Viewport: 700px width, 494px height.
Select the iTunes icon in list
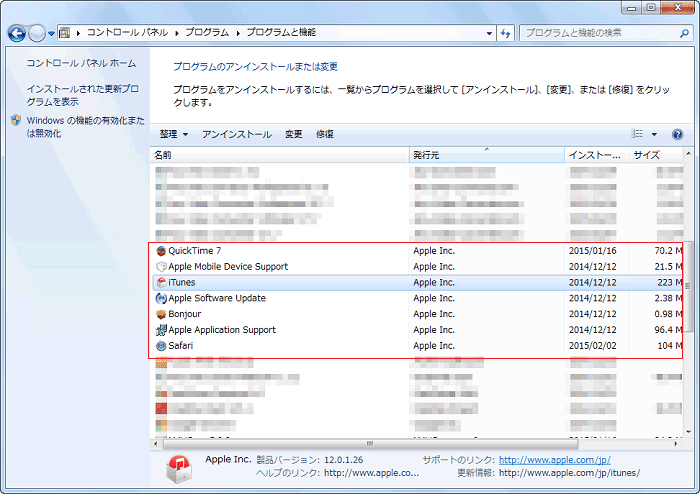click(x=161, y=282)
